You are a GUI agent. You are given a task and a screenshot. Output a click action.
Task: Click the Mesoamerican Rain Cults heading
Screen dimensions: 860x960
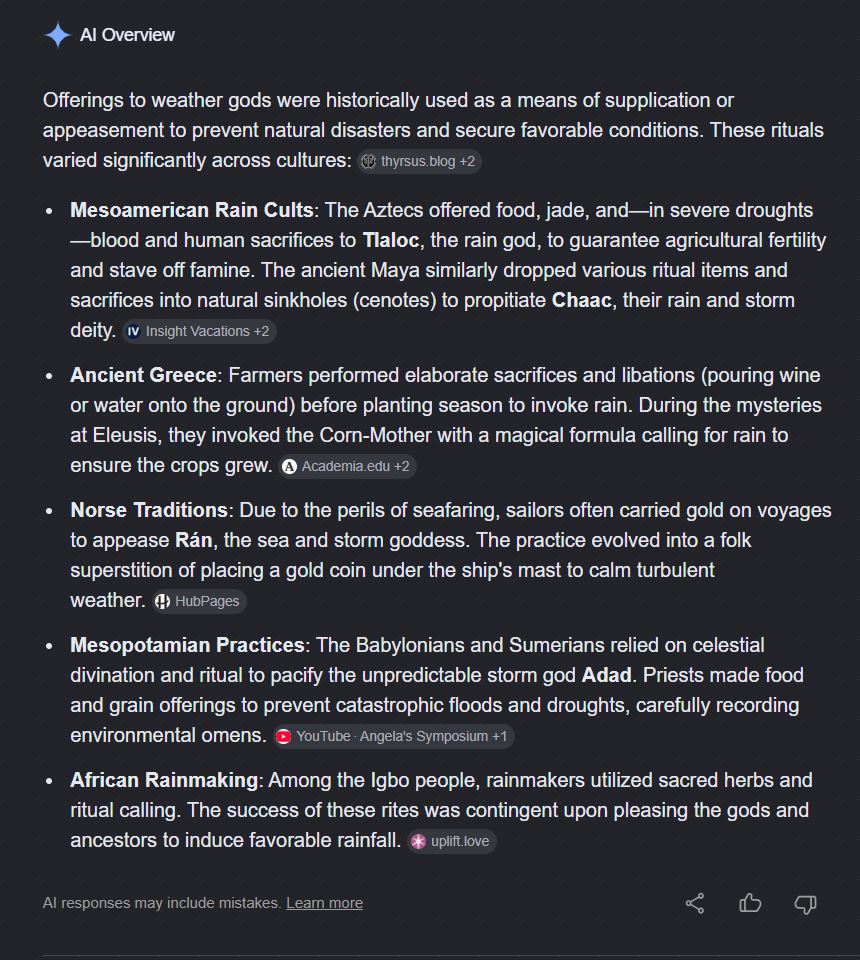coord(192,210)
